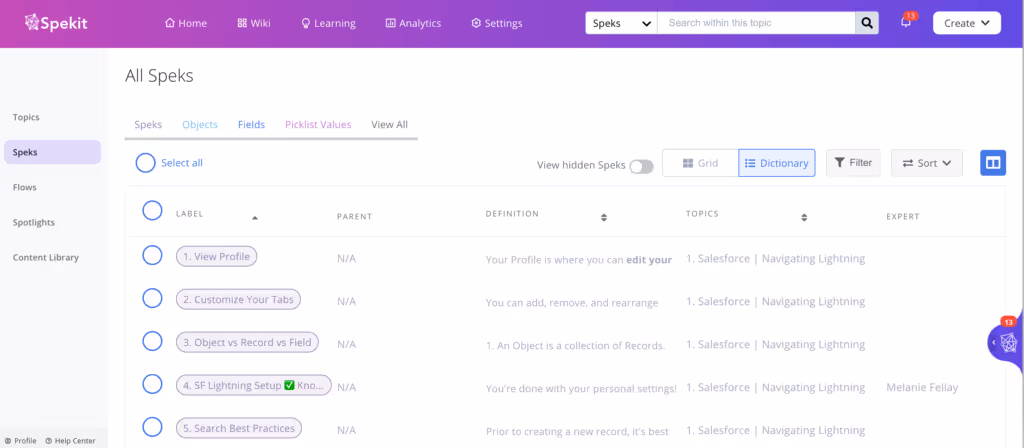This screenshot has height=448, width=1024.
Task: Open Settings in the top navigation
Action: pos(496,23)
